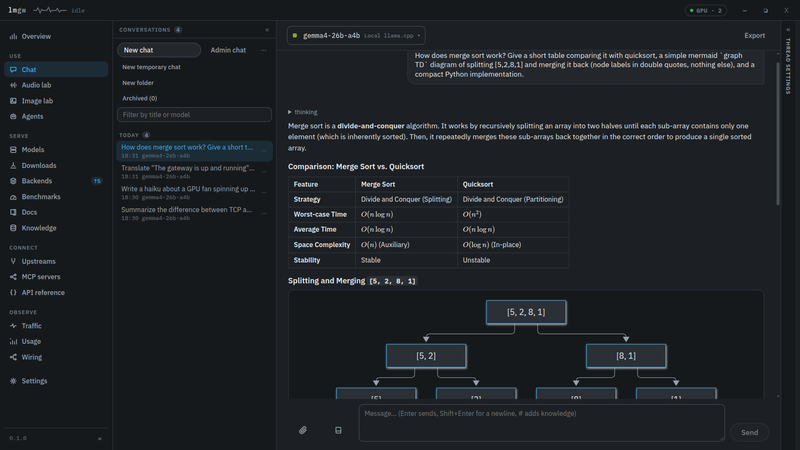Open options menu for merge sort conversation

[x=264, y=151]
